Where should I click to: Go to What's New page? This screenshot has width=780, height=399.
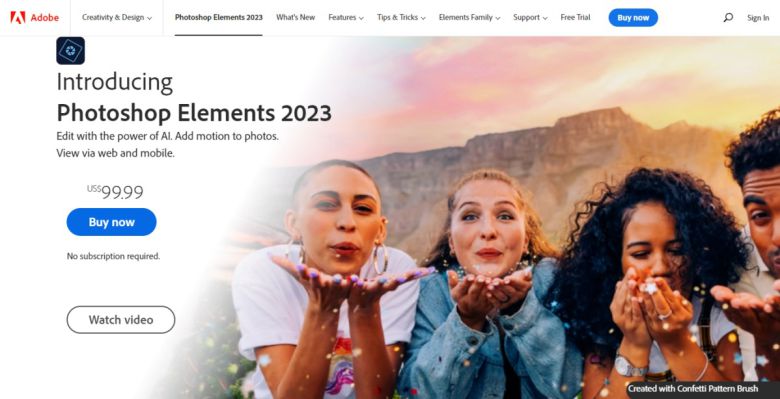(295, 17)
